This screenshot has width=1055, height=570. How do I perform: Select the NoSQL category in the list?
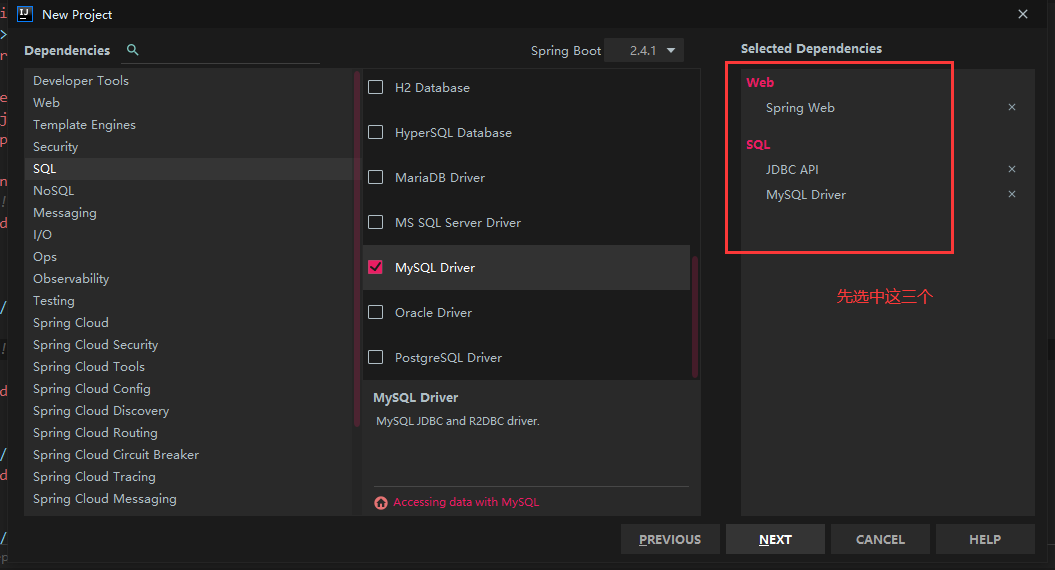pos(54,190)
